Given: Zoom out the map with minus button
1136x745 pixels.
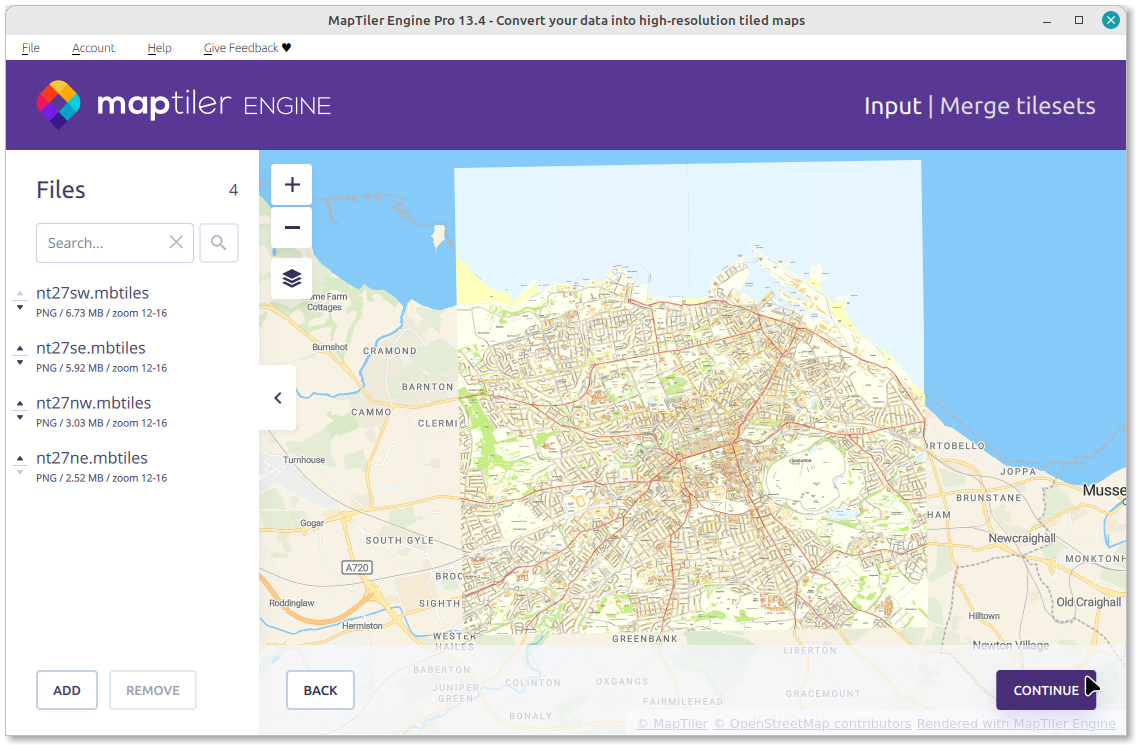Looking at the screenshot, I should pyautogui.click(x=291, y=228).
